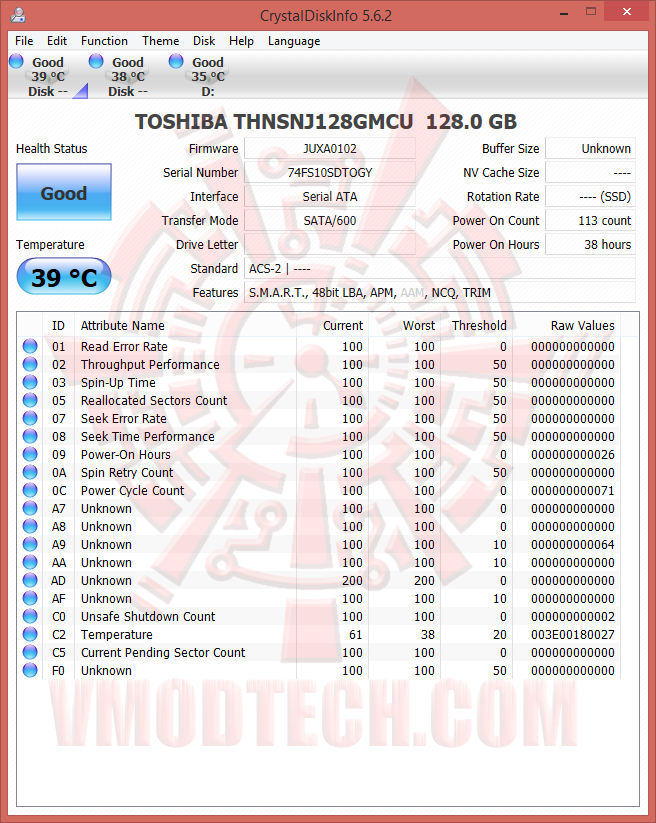Click status orb of Power-On Hours row
This screenshot has height=823, width=656.
30,454
